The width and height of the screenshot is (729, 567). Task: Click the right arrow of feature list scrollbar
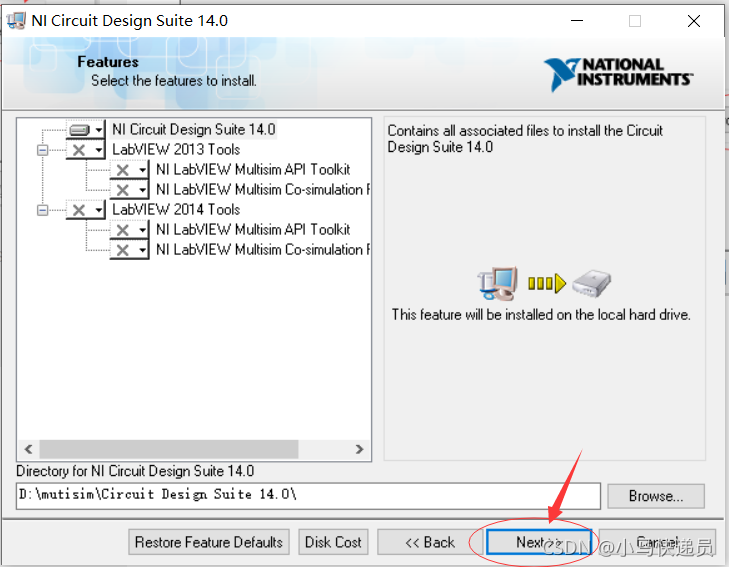click(x=359, y=449)
